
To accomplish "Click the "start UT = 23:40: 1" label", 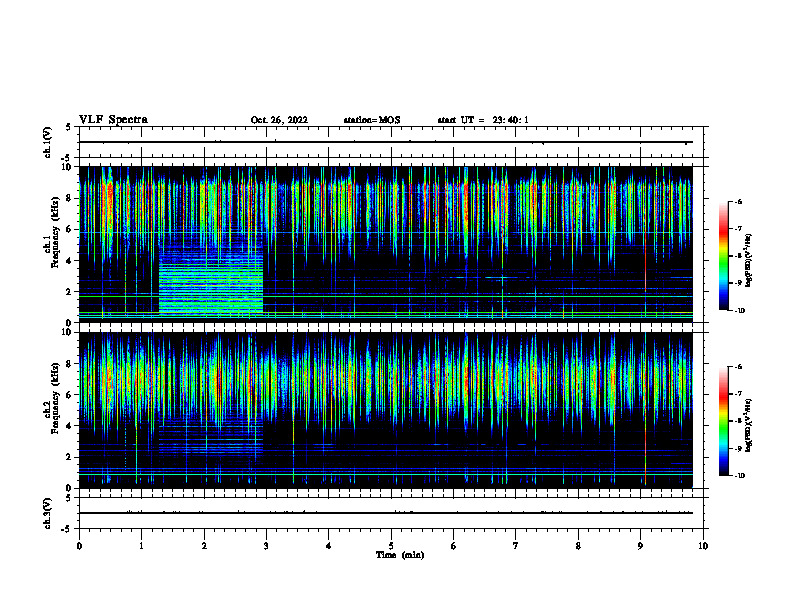I will tap(483, 120).
